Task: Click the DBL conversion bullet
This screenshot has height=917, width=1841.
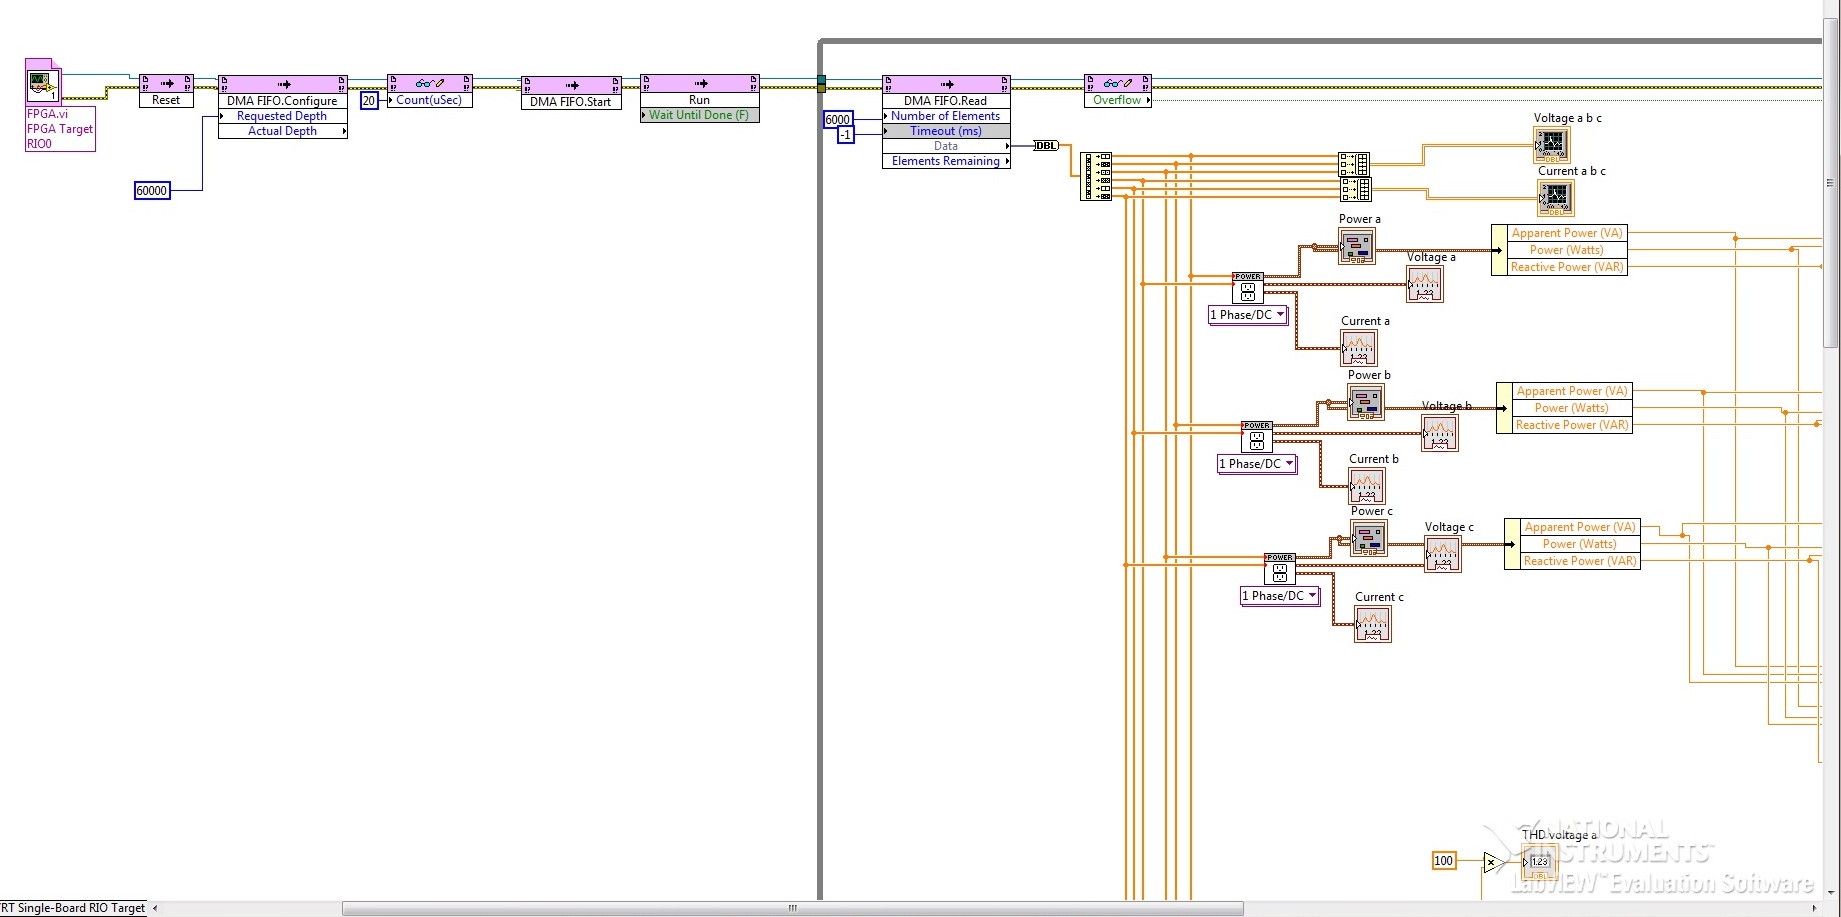Action: click(1045, 146)
